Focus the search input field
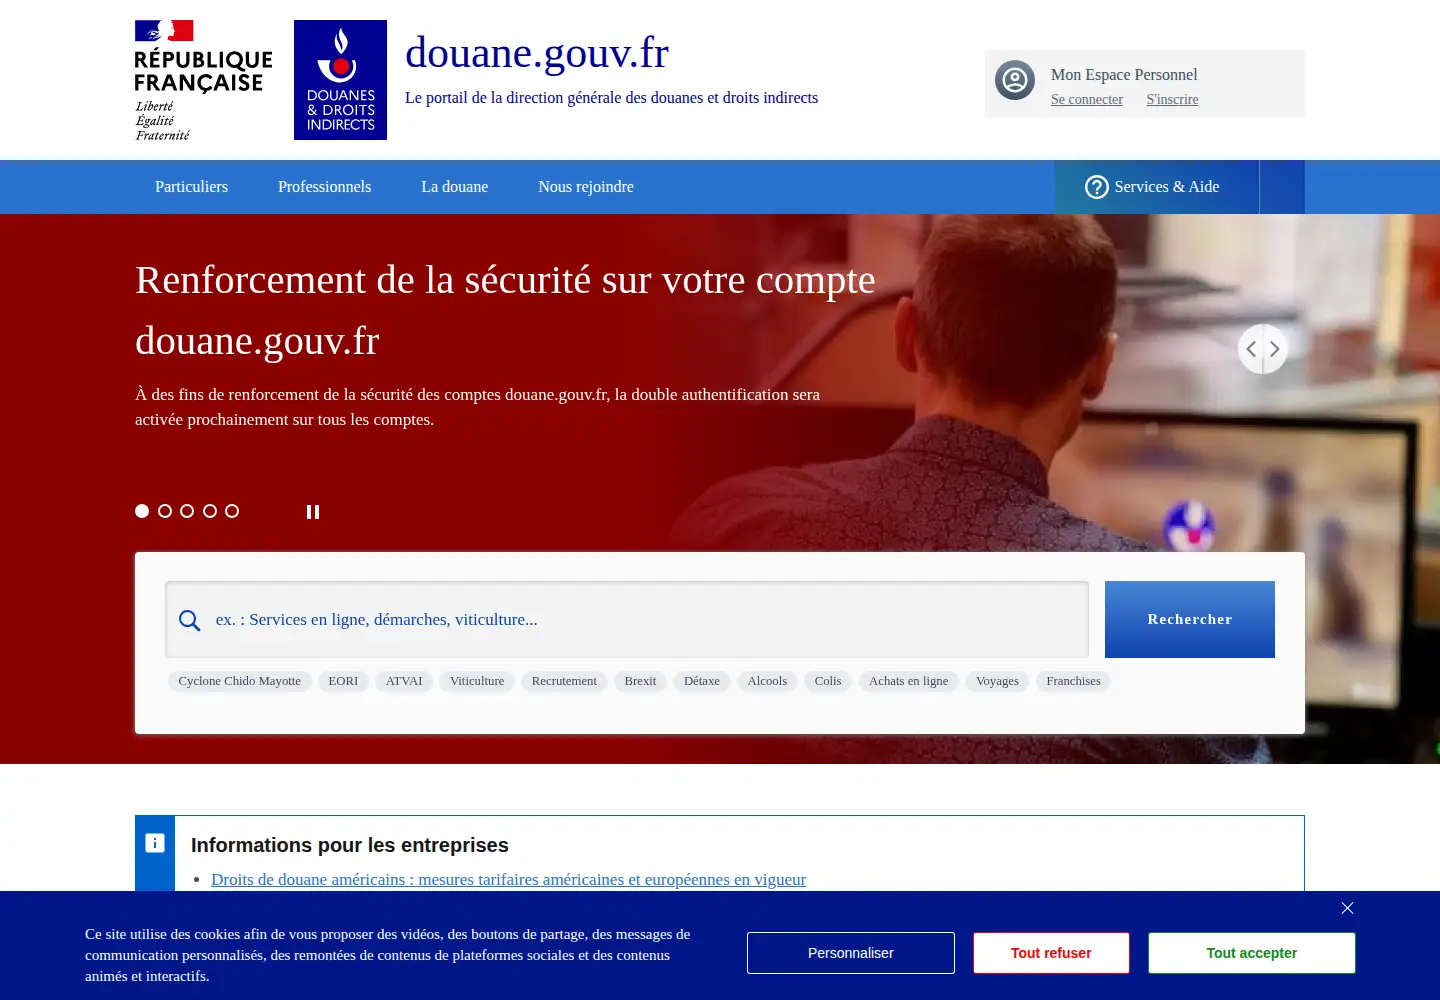Image resolution: width=1440 pixels, height=1000 pixels. 627,619
